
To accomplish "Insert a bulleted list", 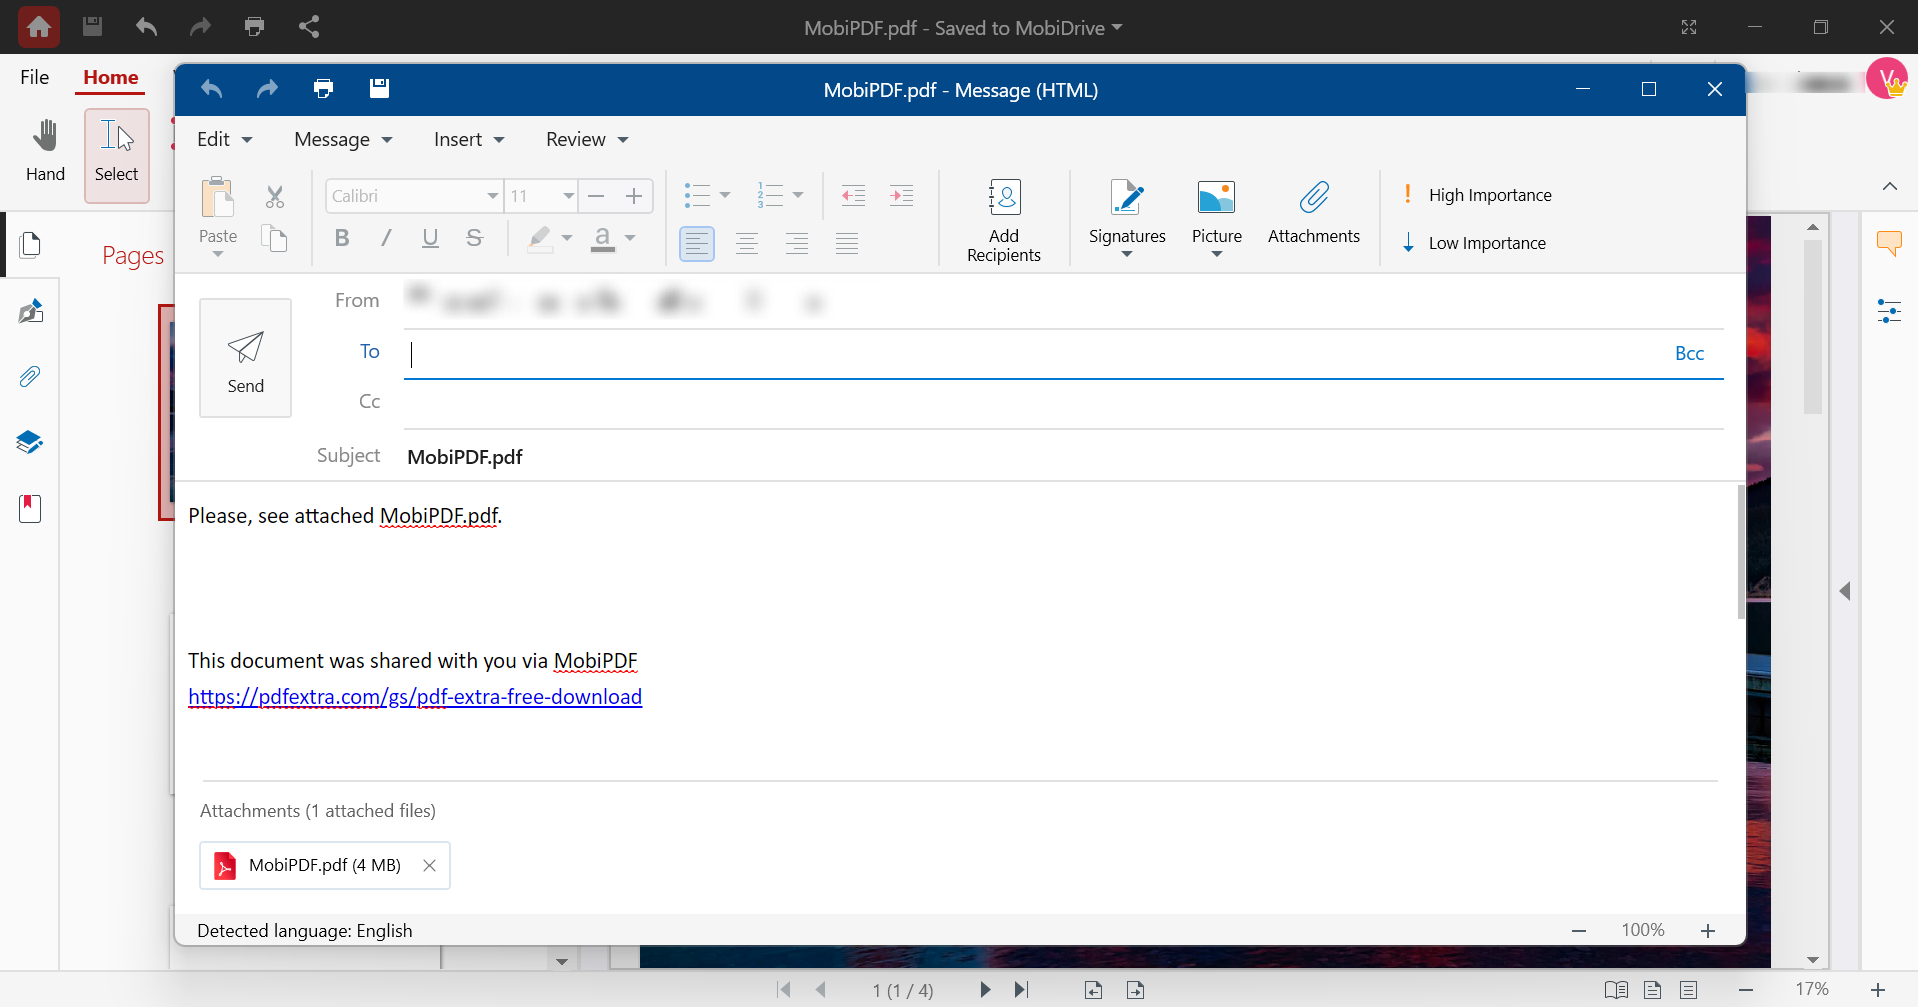I will 697,195.
